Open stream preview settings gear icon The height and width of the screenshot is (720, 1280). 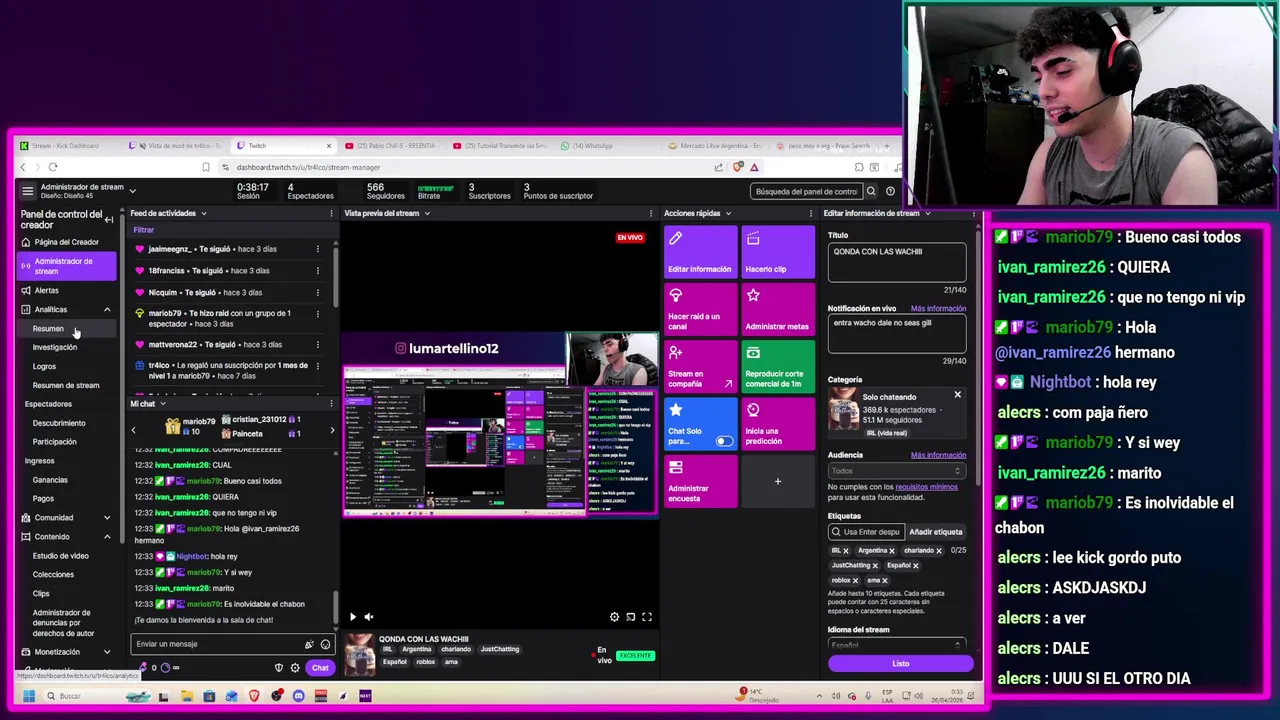(x=614, y=617)
